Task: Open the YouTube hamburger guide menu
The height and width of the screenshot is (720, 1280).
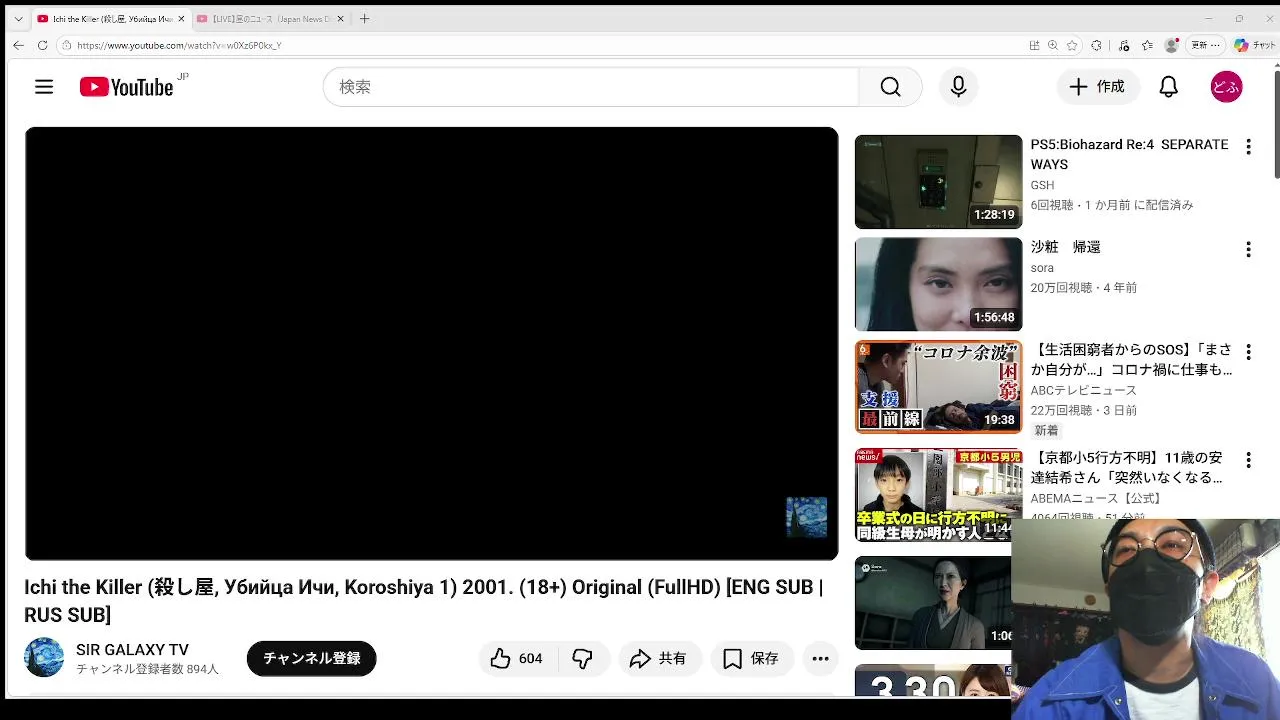Action: (x=44, y=87)
